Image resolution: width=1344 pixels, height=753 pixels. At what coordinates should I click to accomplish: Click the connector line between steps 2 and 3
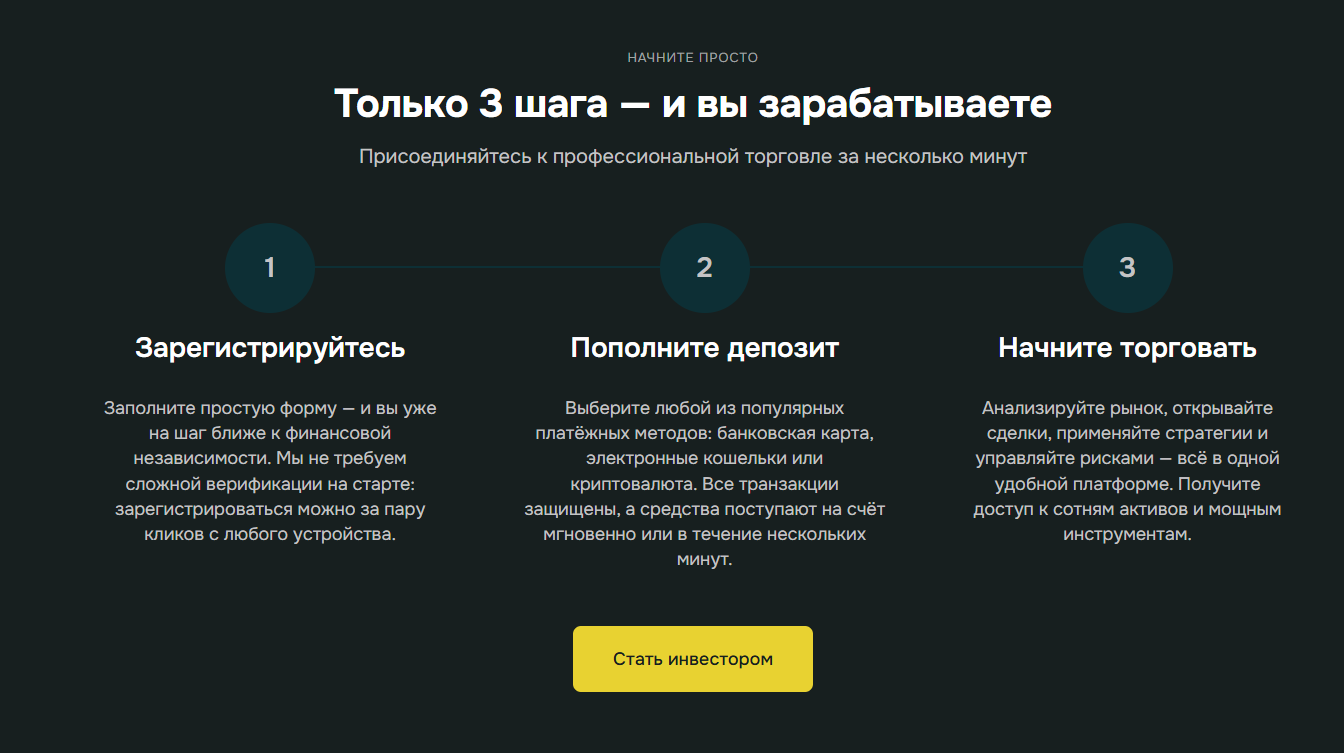pyautogui.click(x=915, y=268)
